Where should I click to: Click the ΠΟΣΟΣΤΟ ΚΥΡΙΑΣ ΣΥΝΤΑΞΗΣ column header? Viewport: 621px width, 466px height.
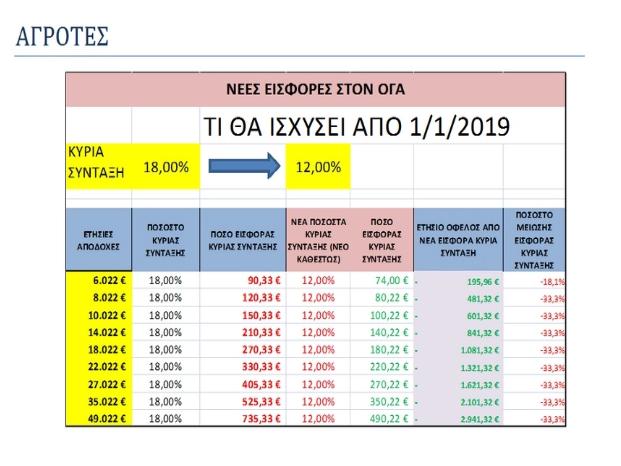[165, 239]
